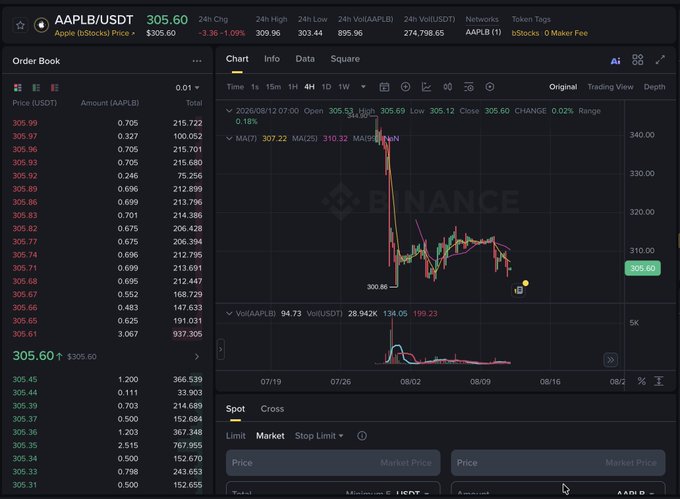Open the technical indicators chart icon
The image size is (680, 499).
point(426,87)
